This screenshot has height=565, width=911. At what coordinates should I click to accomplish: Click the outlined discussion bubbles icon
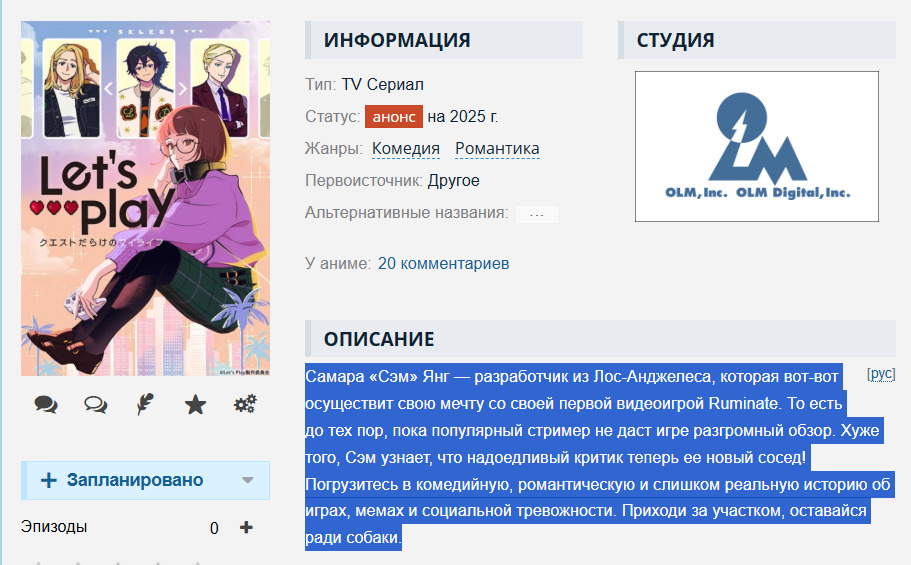click(96, 404)
